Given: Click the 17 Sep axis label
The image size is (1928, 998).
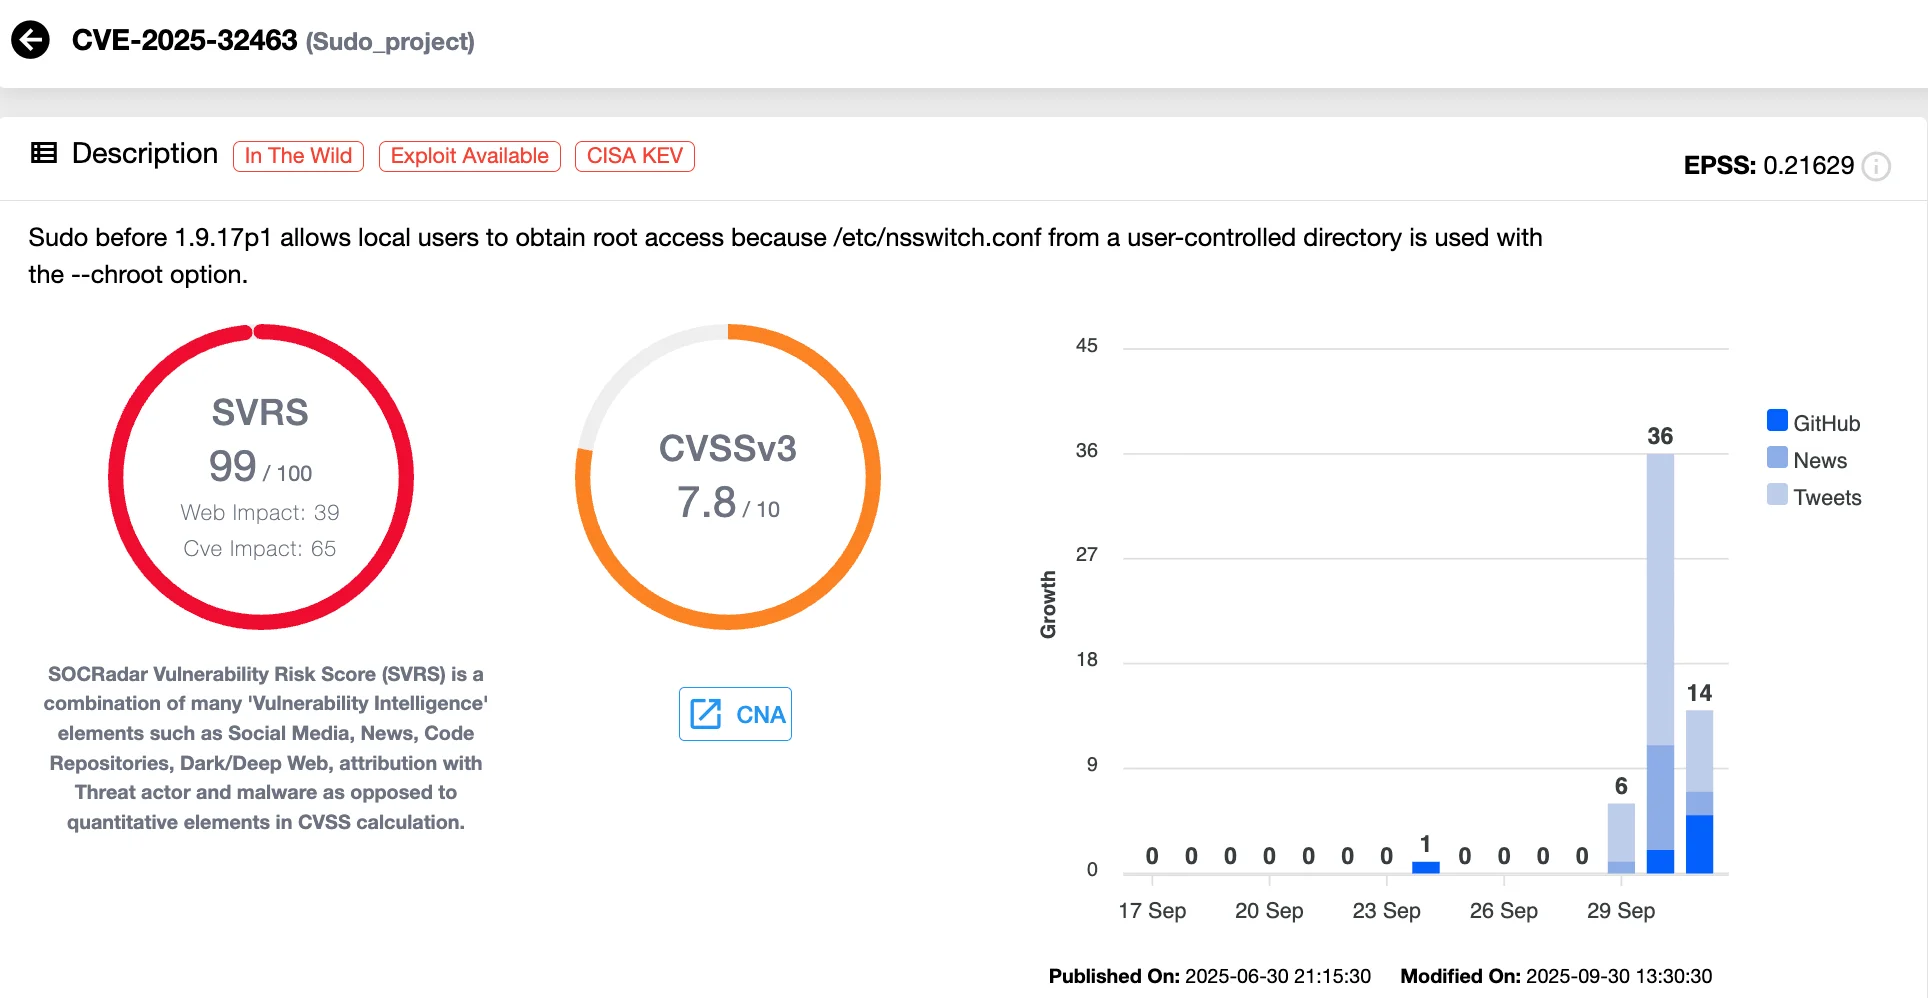Looking at the screenshot, I should click(x=1152, y=911).
